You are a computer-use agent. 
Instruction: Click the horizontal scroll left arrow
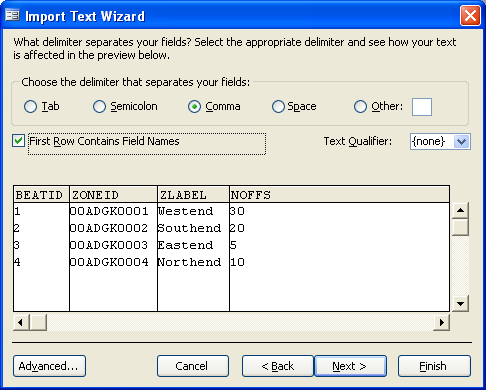tap(21, 322)
